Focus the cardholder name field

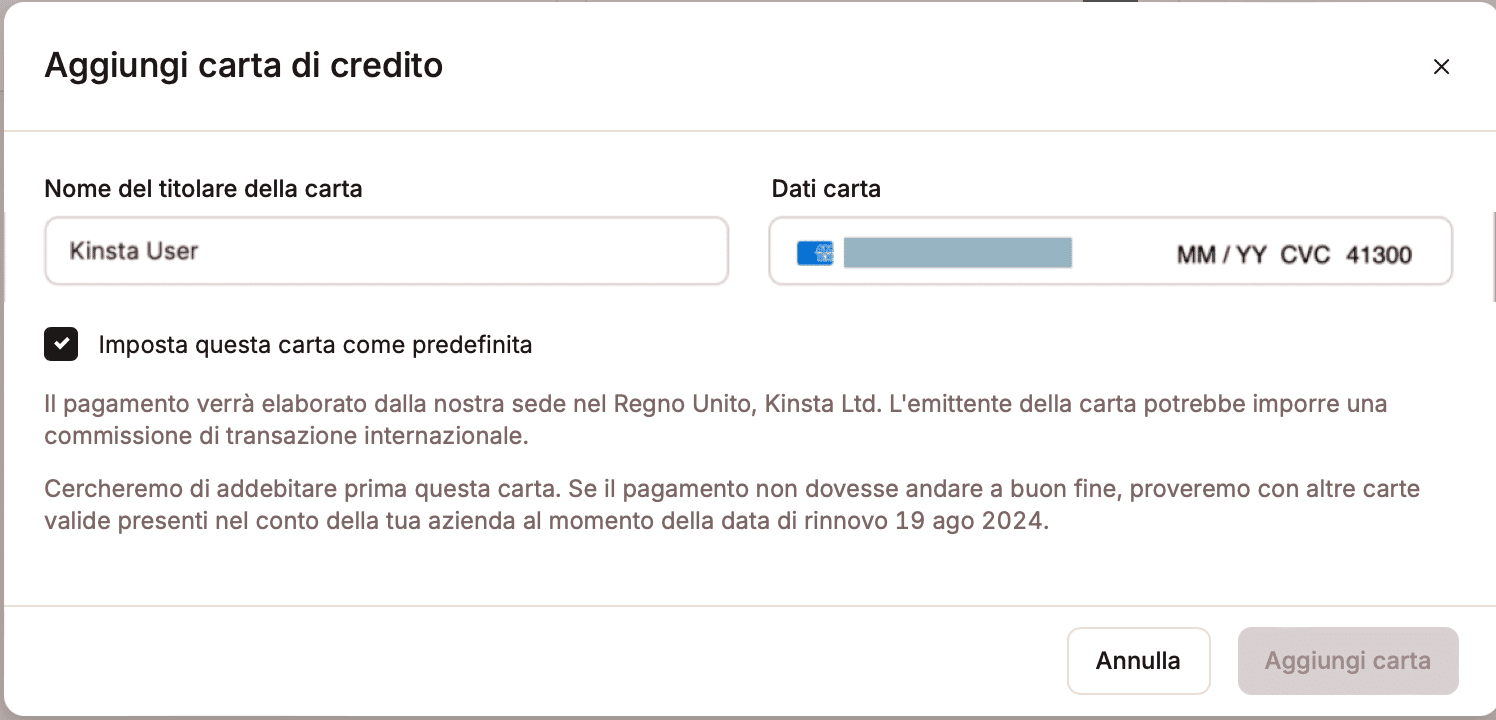[x=386, y=251]
